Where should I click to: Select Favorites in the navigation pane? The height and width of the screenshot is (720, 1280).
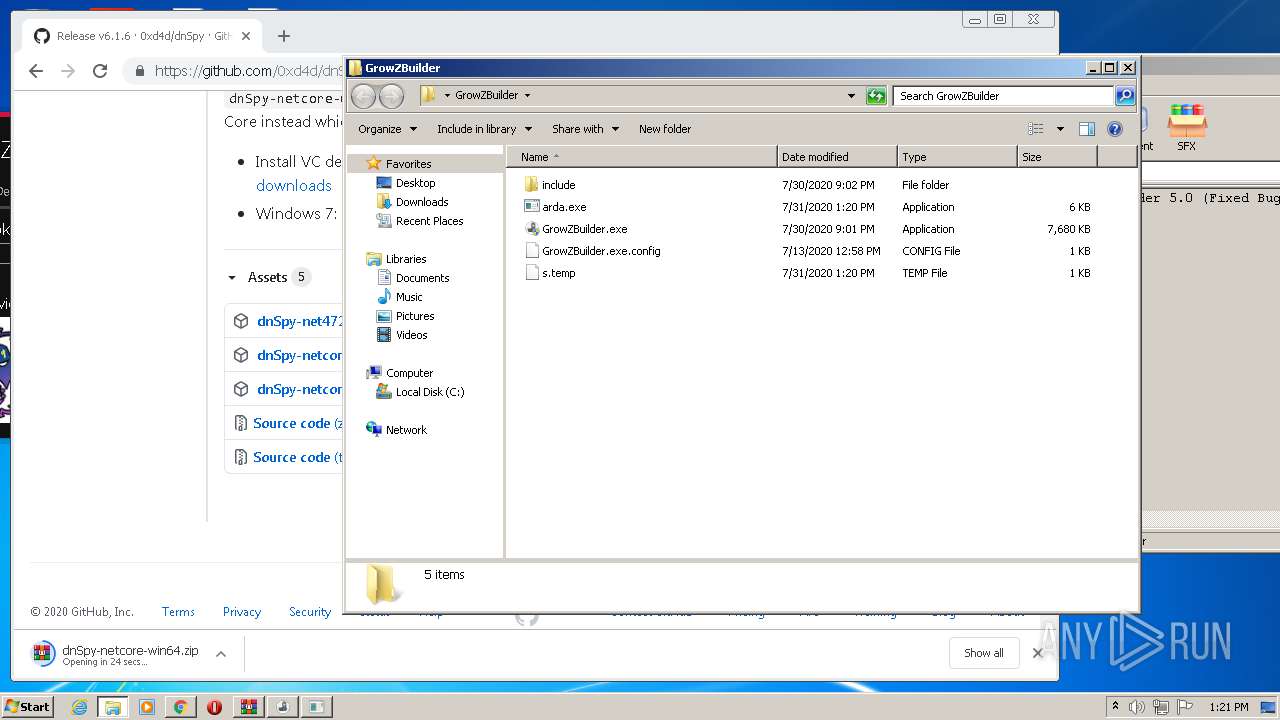tap(408, 164)
